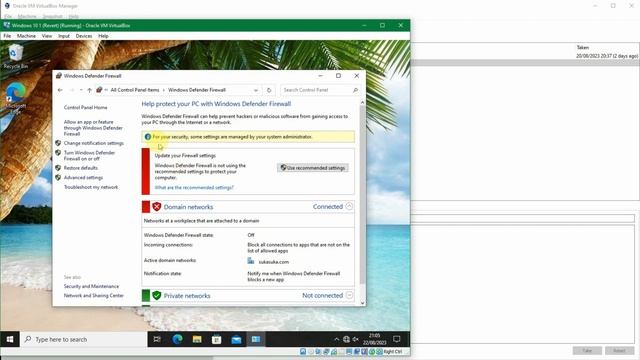The width and height of the screenshot is (640, 360).
Task: Click the optical drive indicator in VirtualBox status bar
Action: coord(311,351)
